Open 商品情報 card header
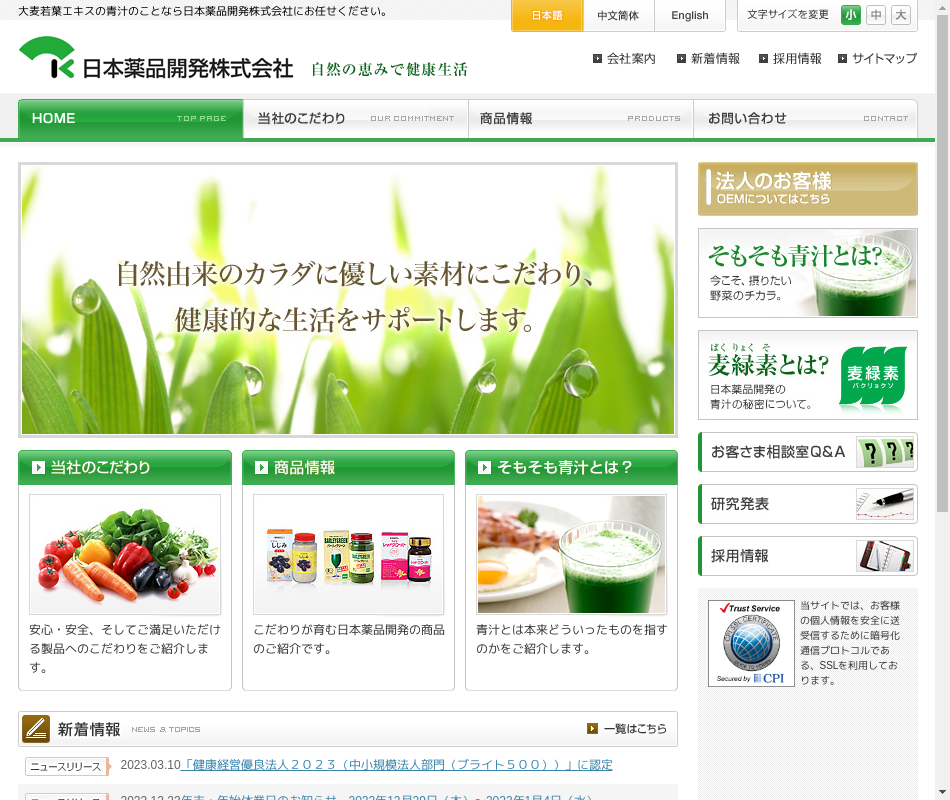Viewport: 950px width, 800px height. point(348,467)
